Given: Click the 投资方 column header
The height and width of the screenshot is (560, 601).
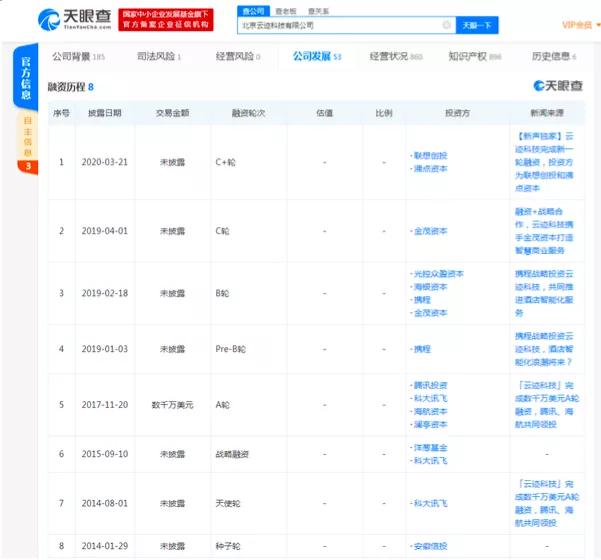Looking at the screenshot, I should pyautogui.click(x=457, y=113).
